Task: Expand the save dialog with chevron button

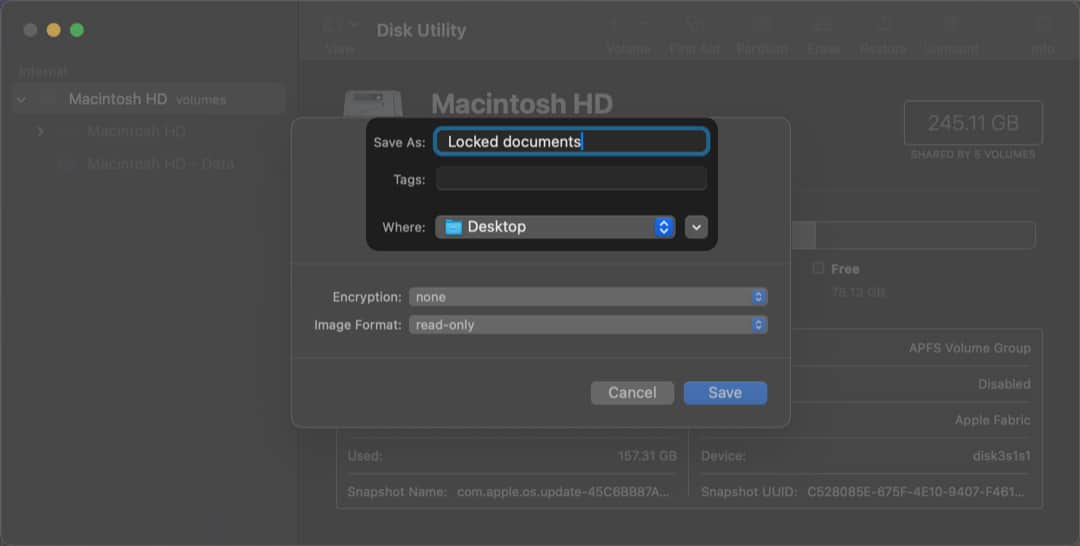Action: click(696, 227)
